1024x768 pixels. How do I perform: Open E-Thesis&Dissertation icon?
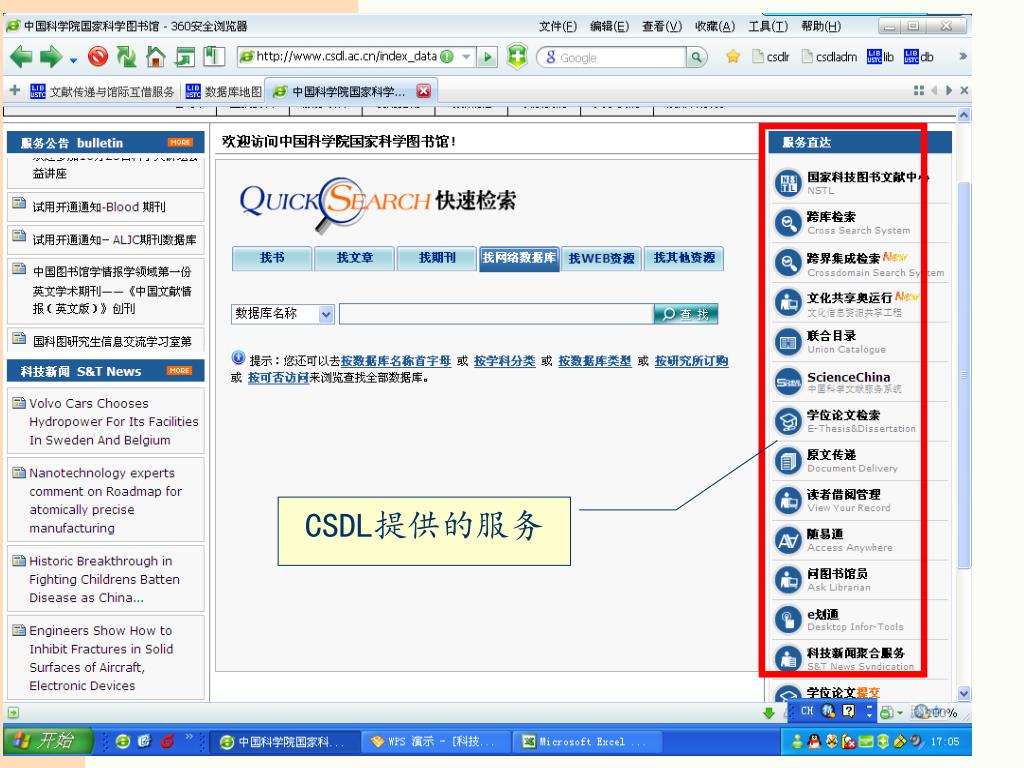point(788,421)
